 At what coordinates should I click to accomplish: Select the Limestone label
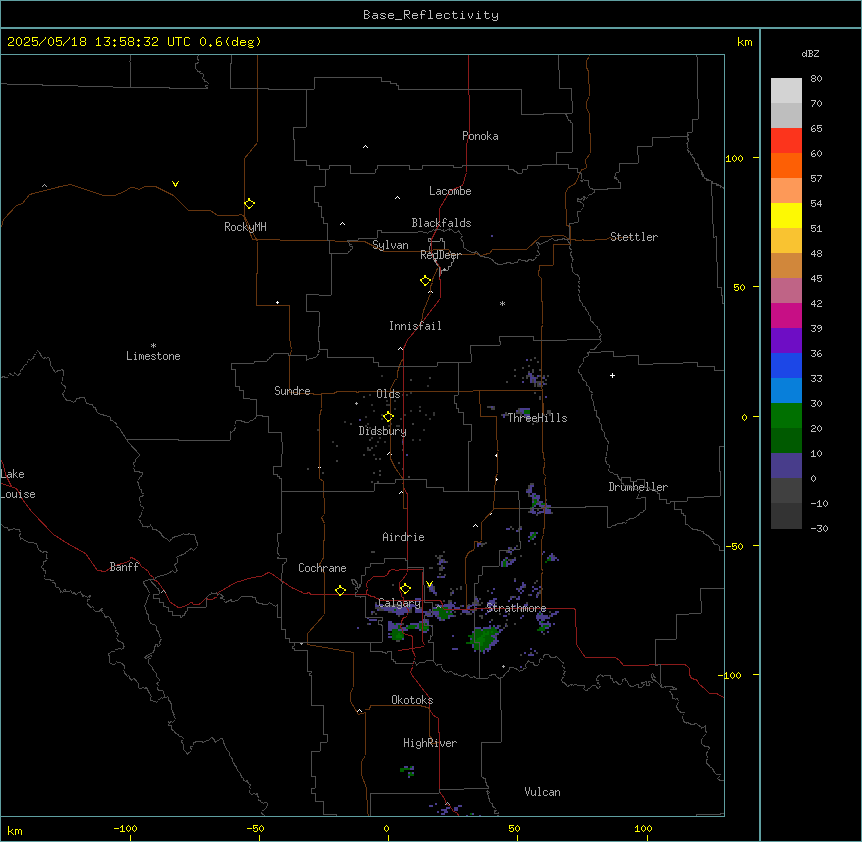coord(153,356)
